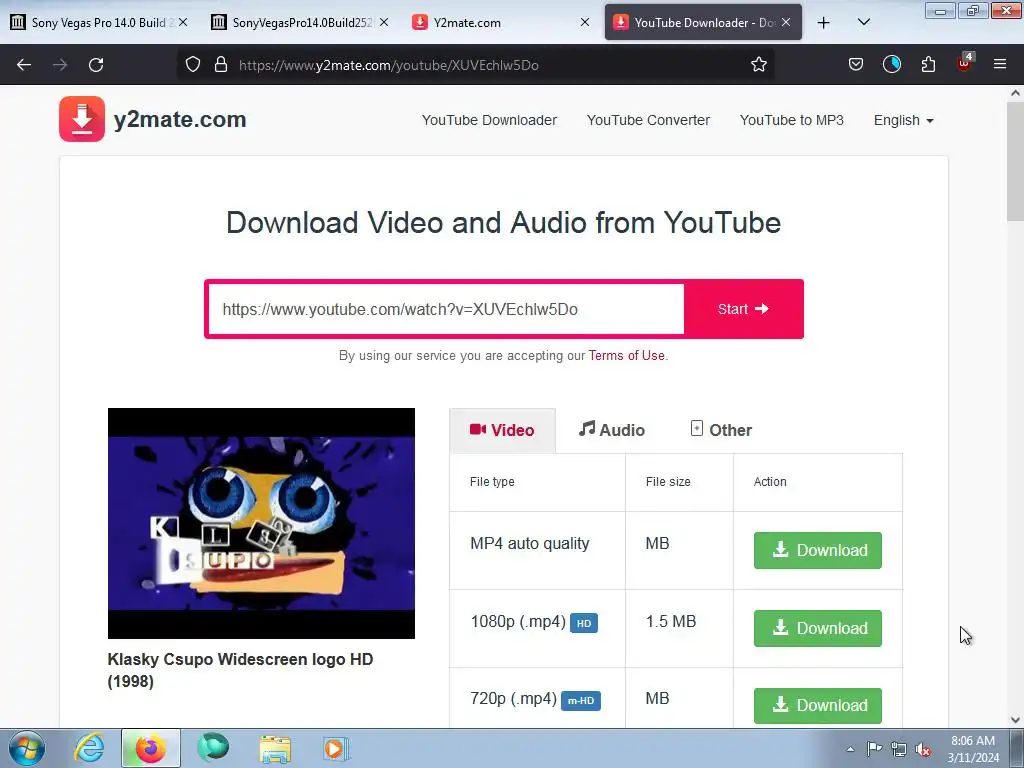
Task: Click the blue circular extension icon in toolbar
Action: [891, 65]
